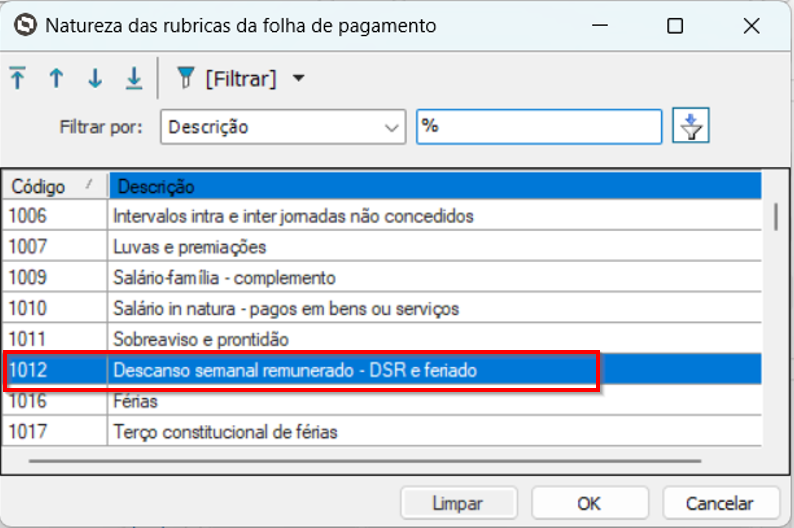Click into the filter text field containing %
794x528 pixels.
538,127
